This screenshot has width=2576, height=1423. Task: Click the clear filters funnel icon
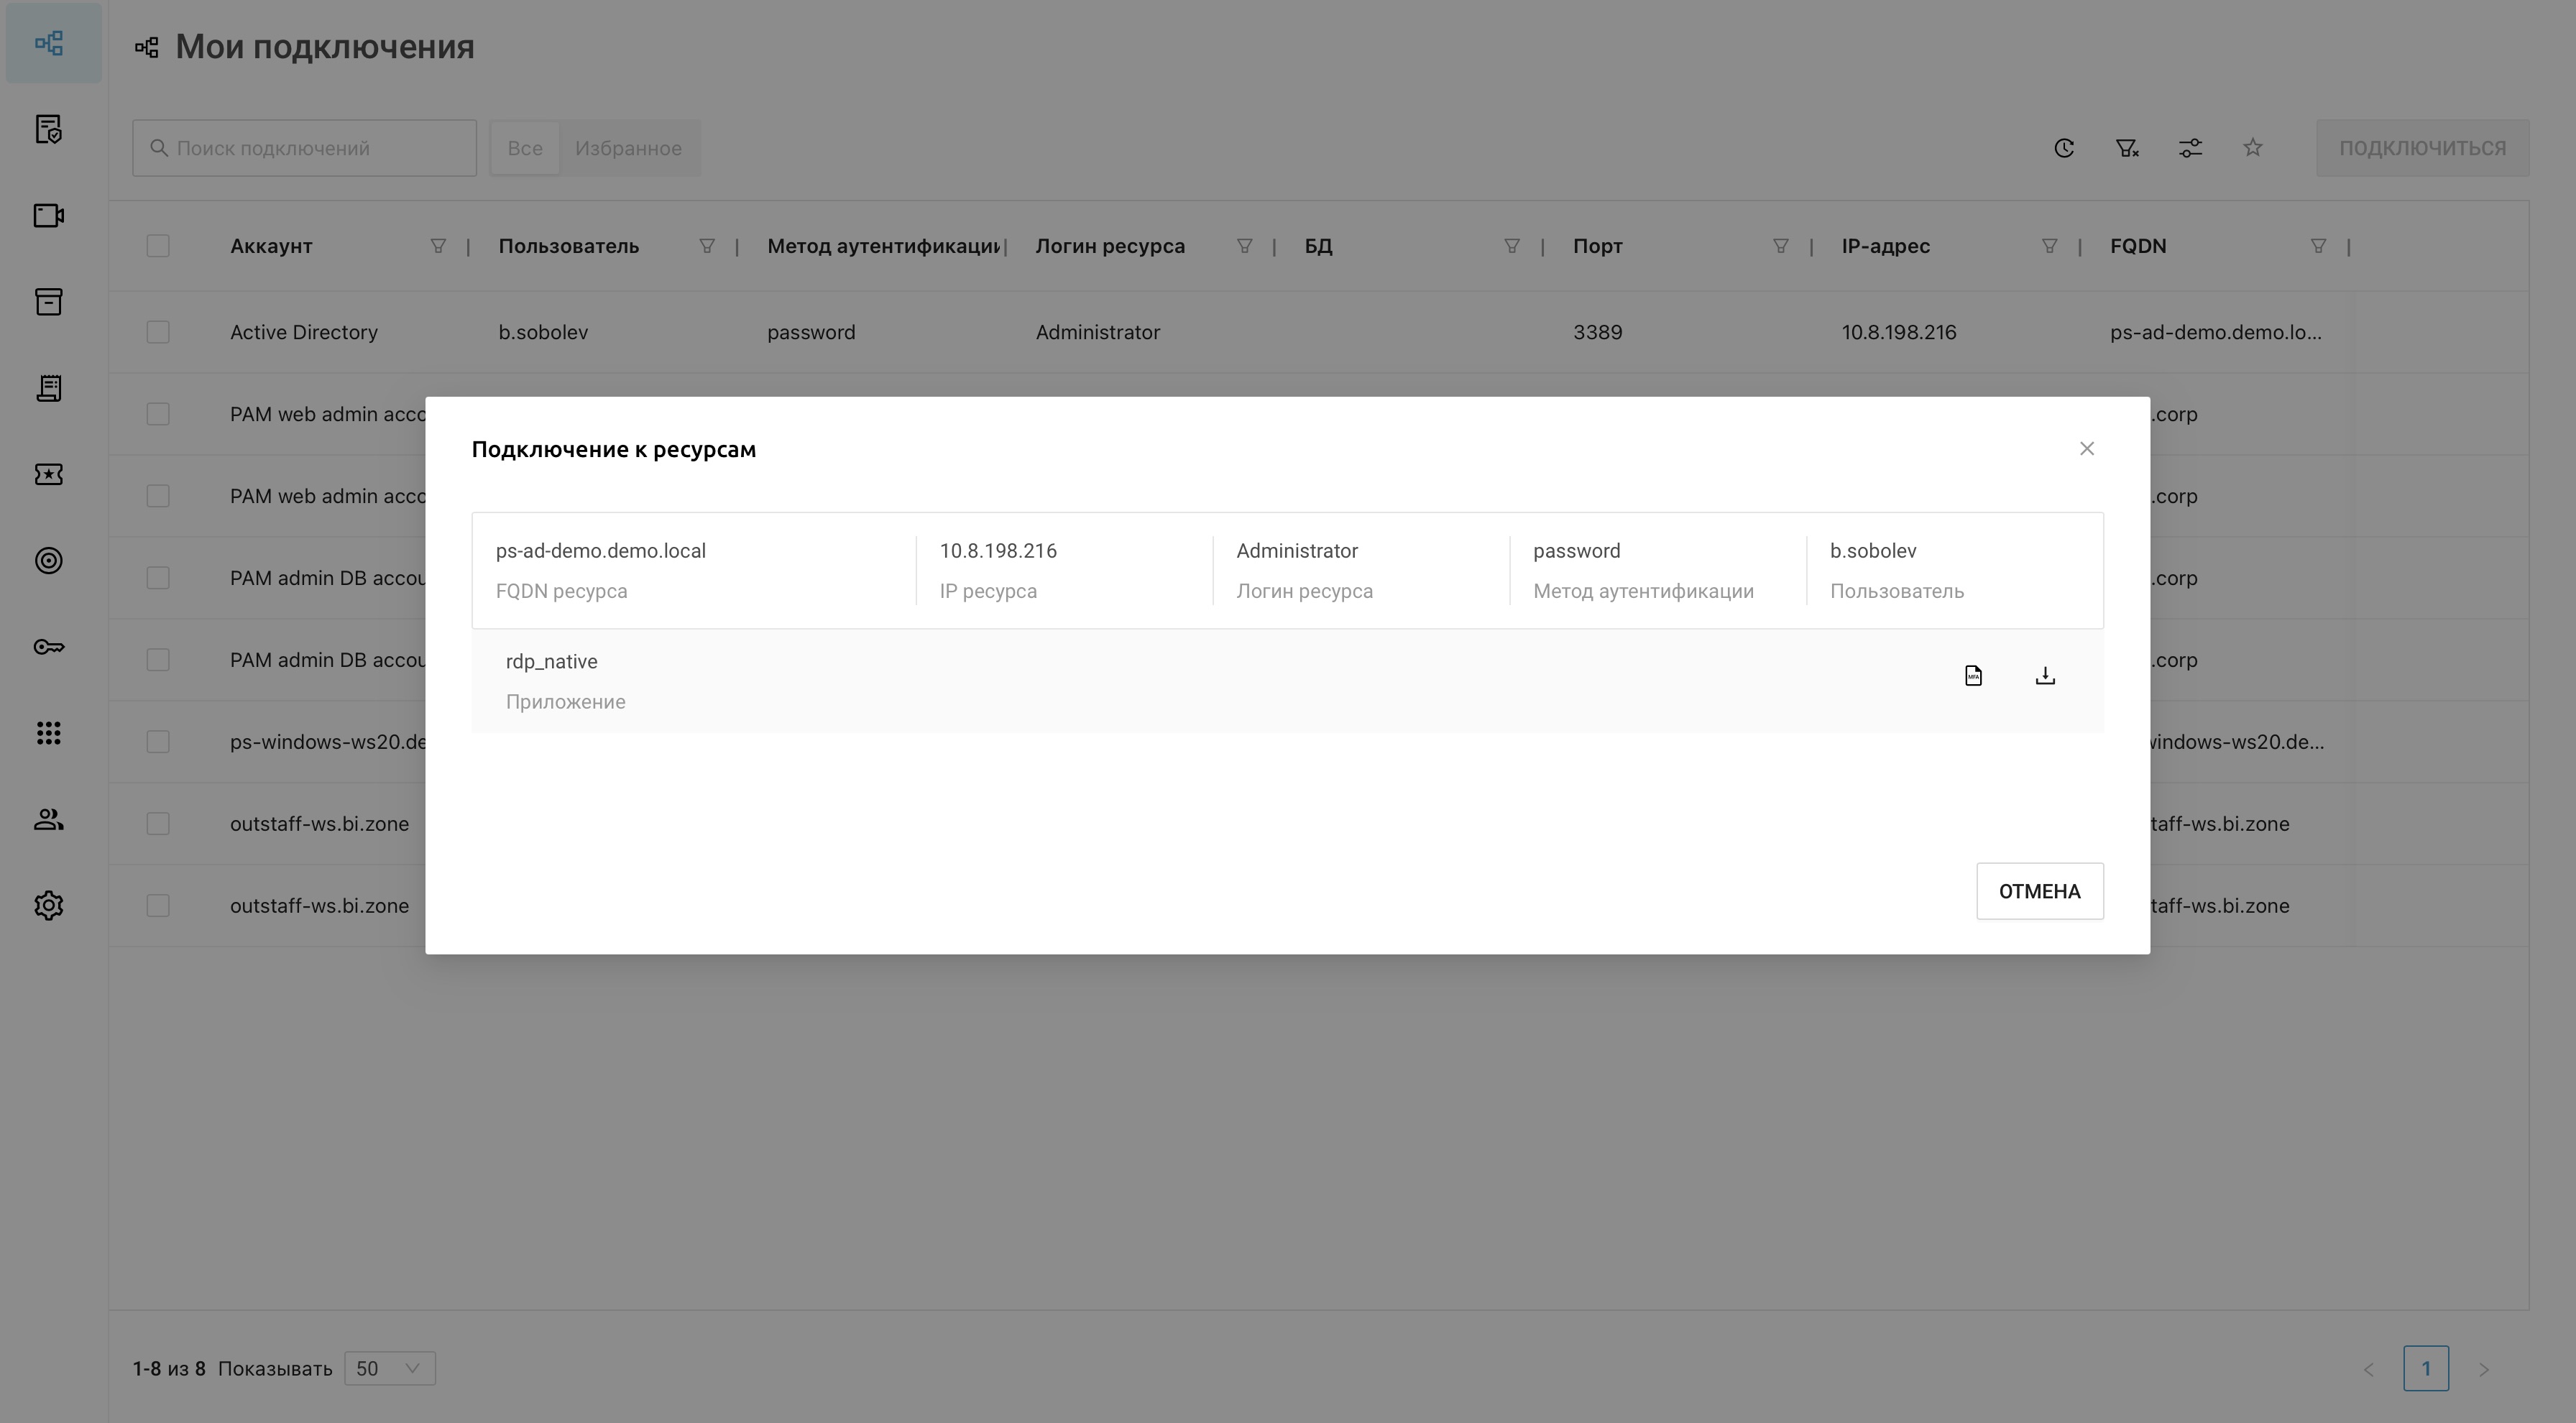pos(2127,148)
